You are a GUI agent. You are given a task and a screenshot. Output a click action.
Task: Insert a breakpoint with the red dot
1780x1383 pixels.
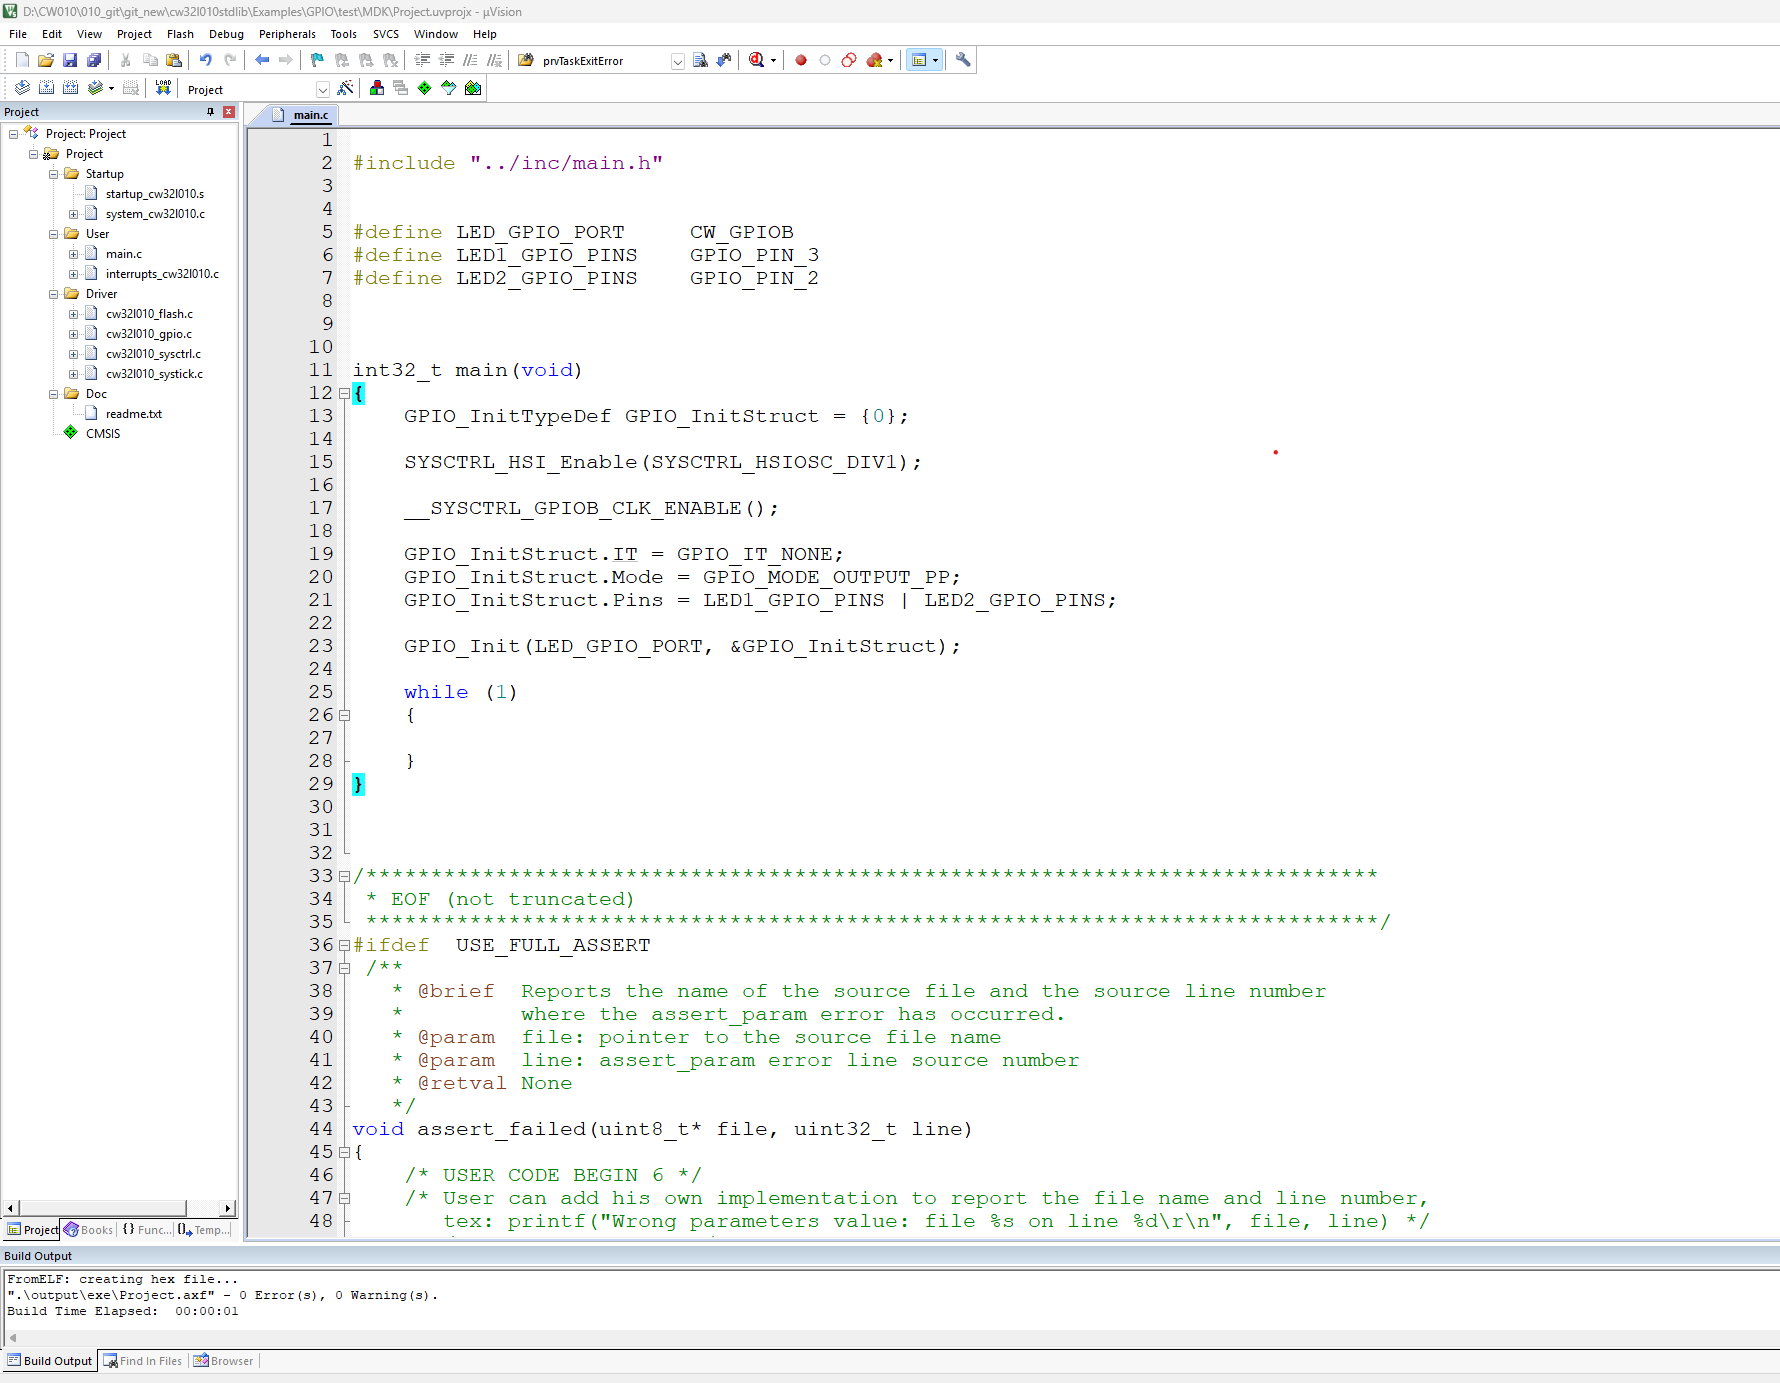point(801,60)
